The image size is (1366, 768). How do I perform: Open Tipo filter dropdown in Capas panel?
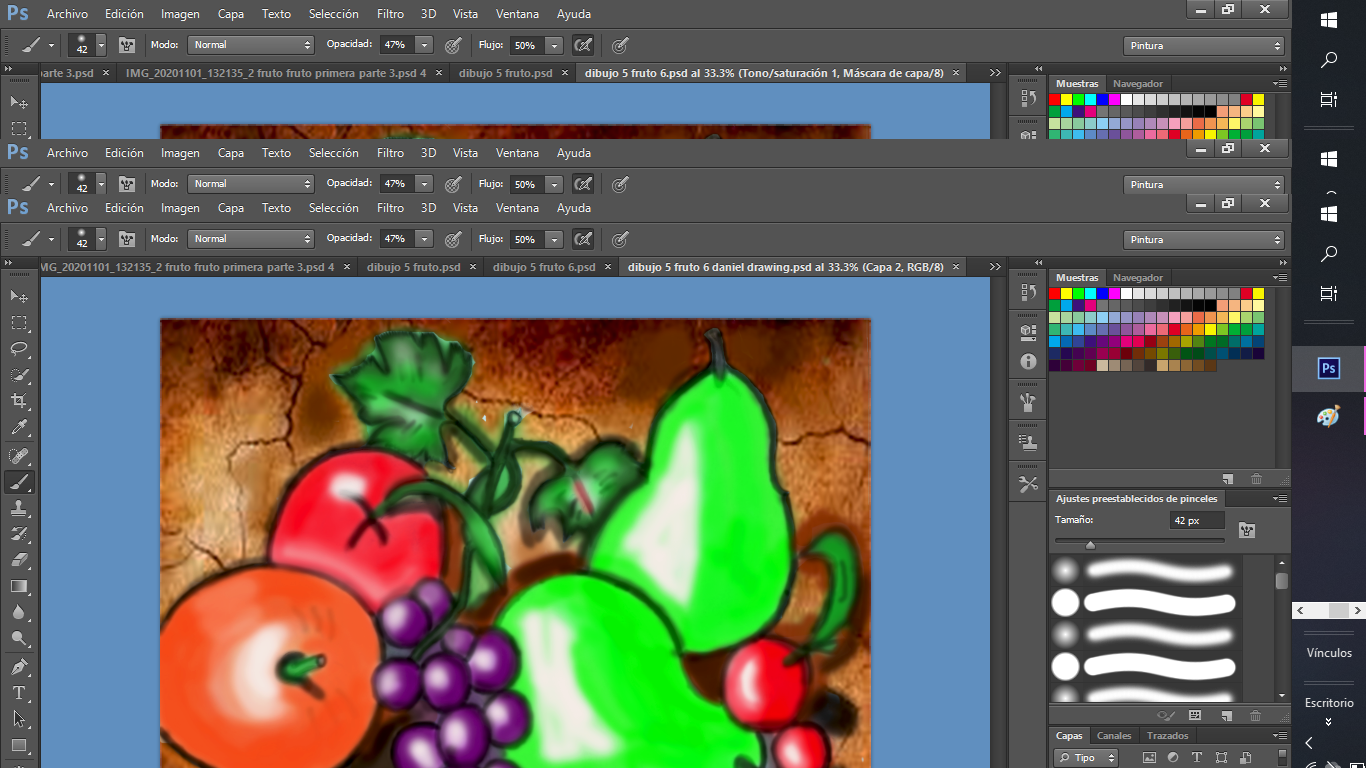click(1087, 758)
